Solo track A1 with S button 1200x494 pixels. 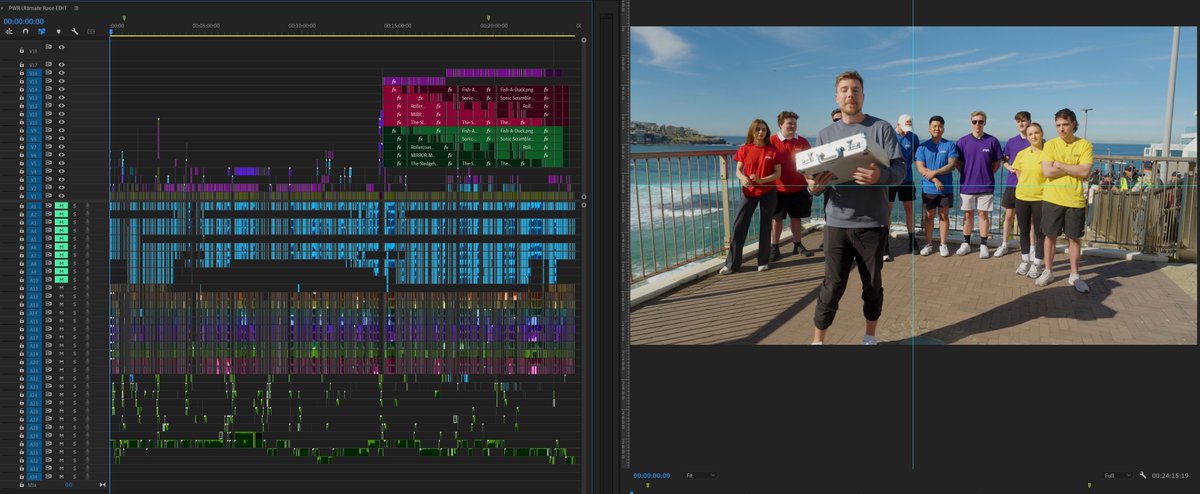[x=74, y=206]
